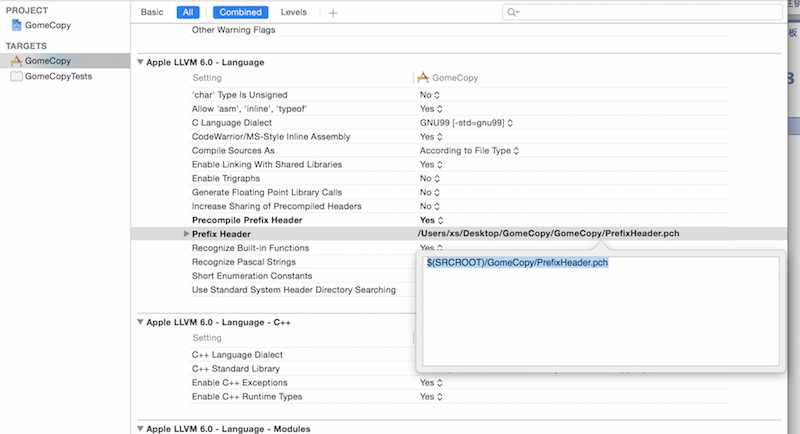Select Use Standard System Header Directory Searching
The image size is (800, 434).
tap(294, 290)
